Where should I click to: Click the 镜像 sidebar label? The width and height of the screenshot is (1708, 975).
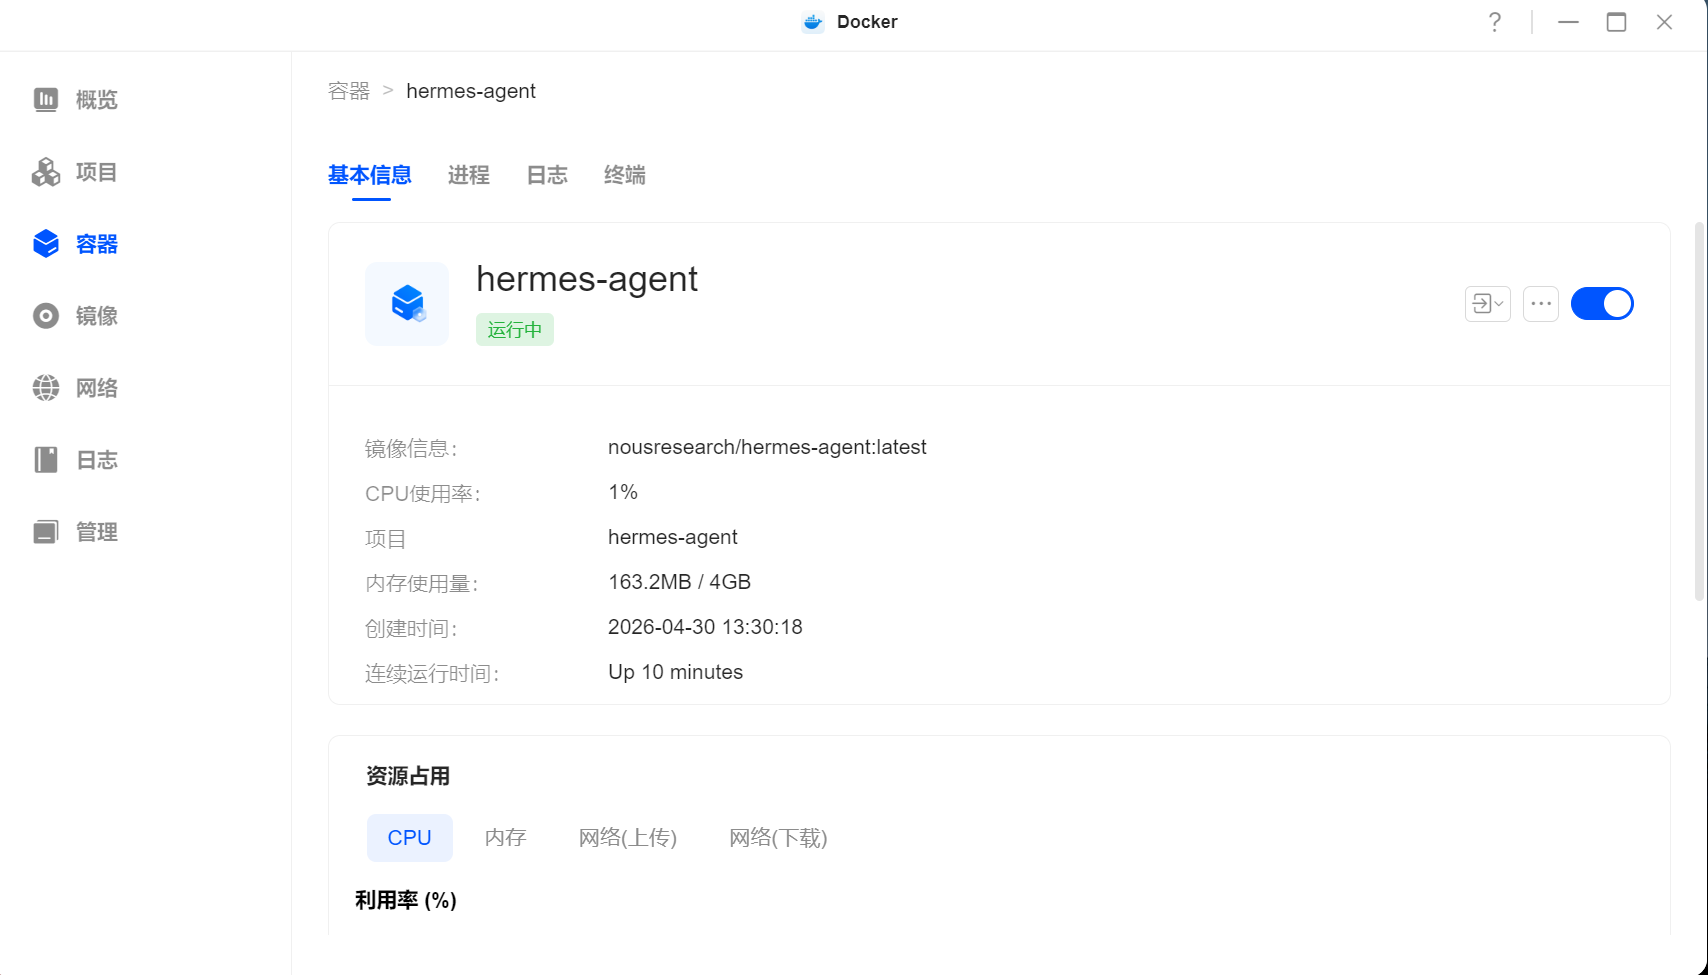[97, 316]
